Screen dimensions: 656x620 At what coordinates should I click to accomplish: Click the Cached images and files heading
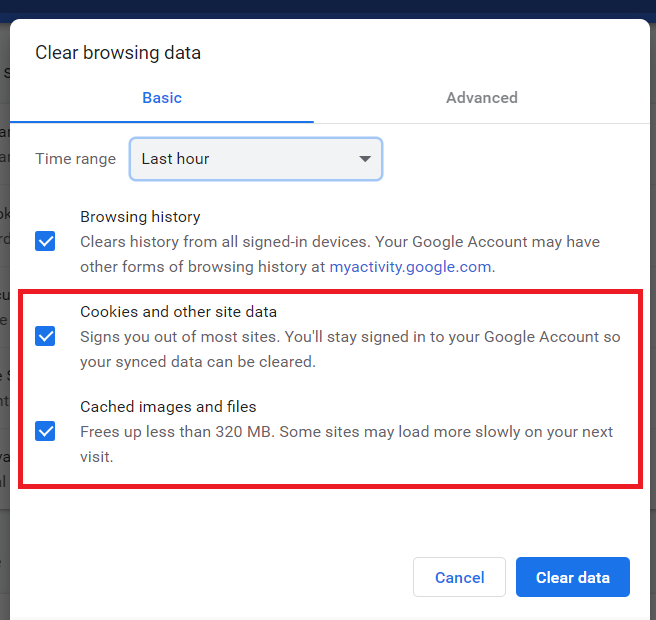(168, 407)
